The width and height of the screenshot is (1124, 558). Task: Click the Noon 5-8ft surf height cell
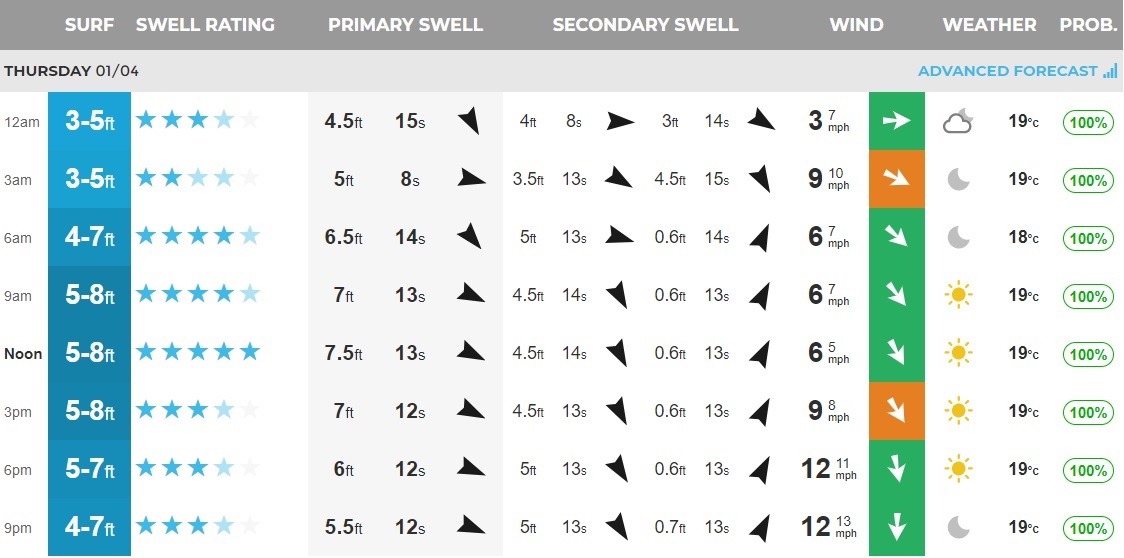tap(90, 353)
